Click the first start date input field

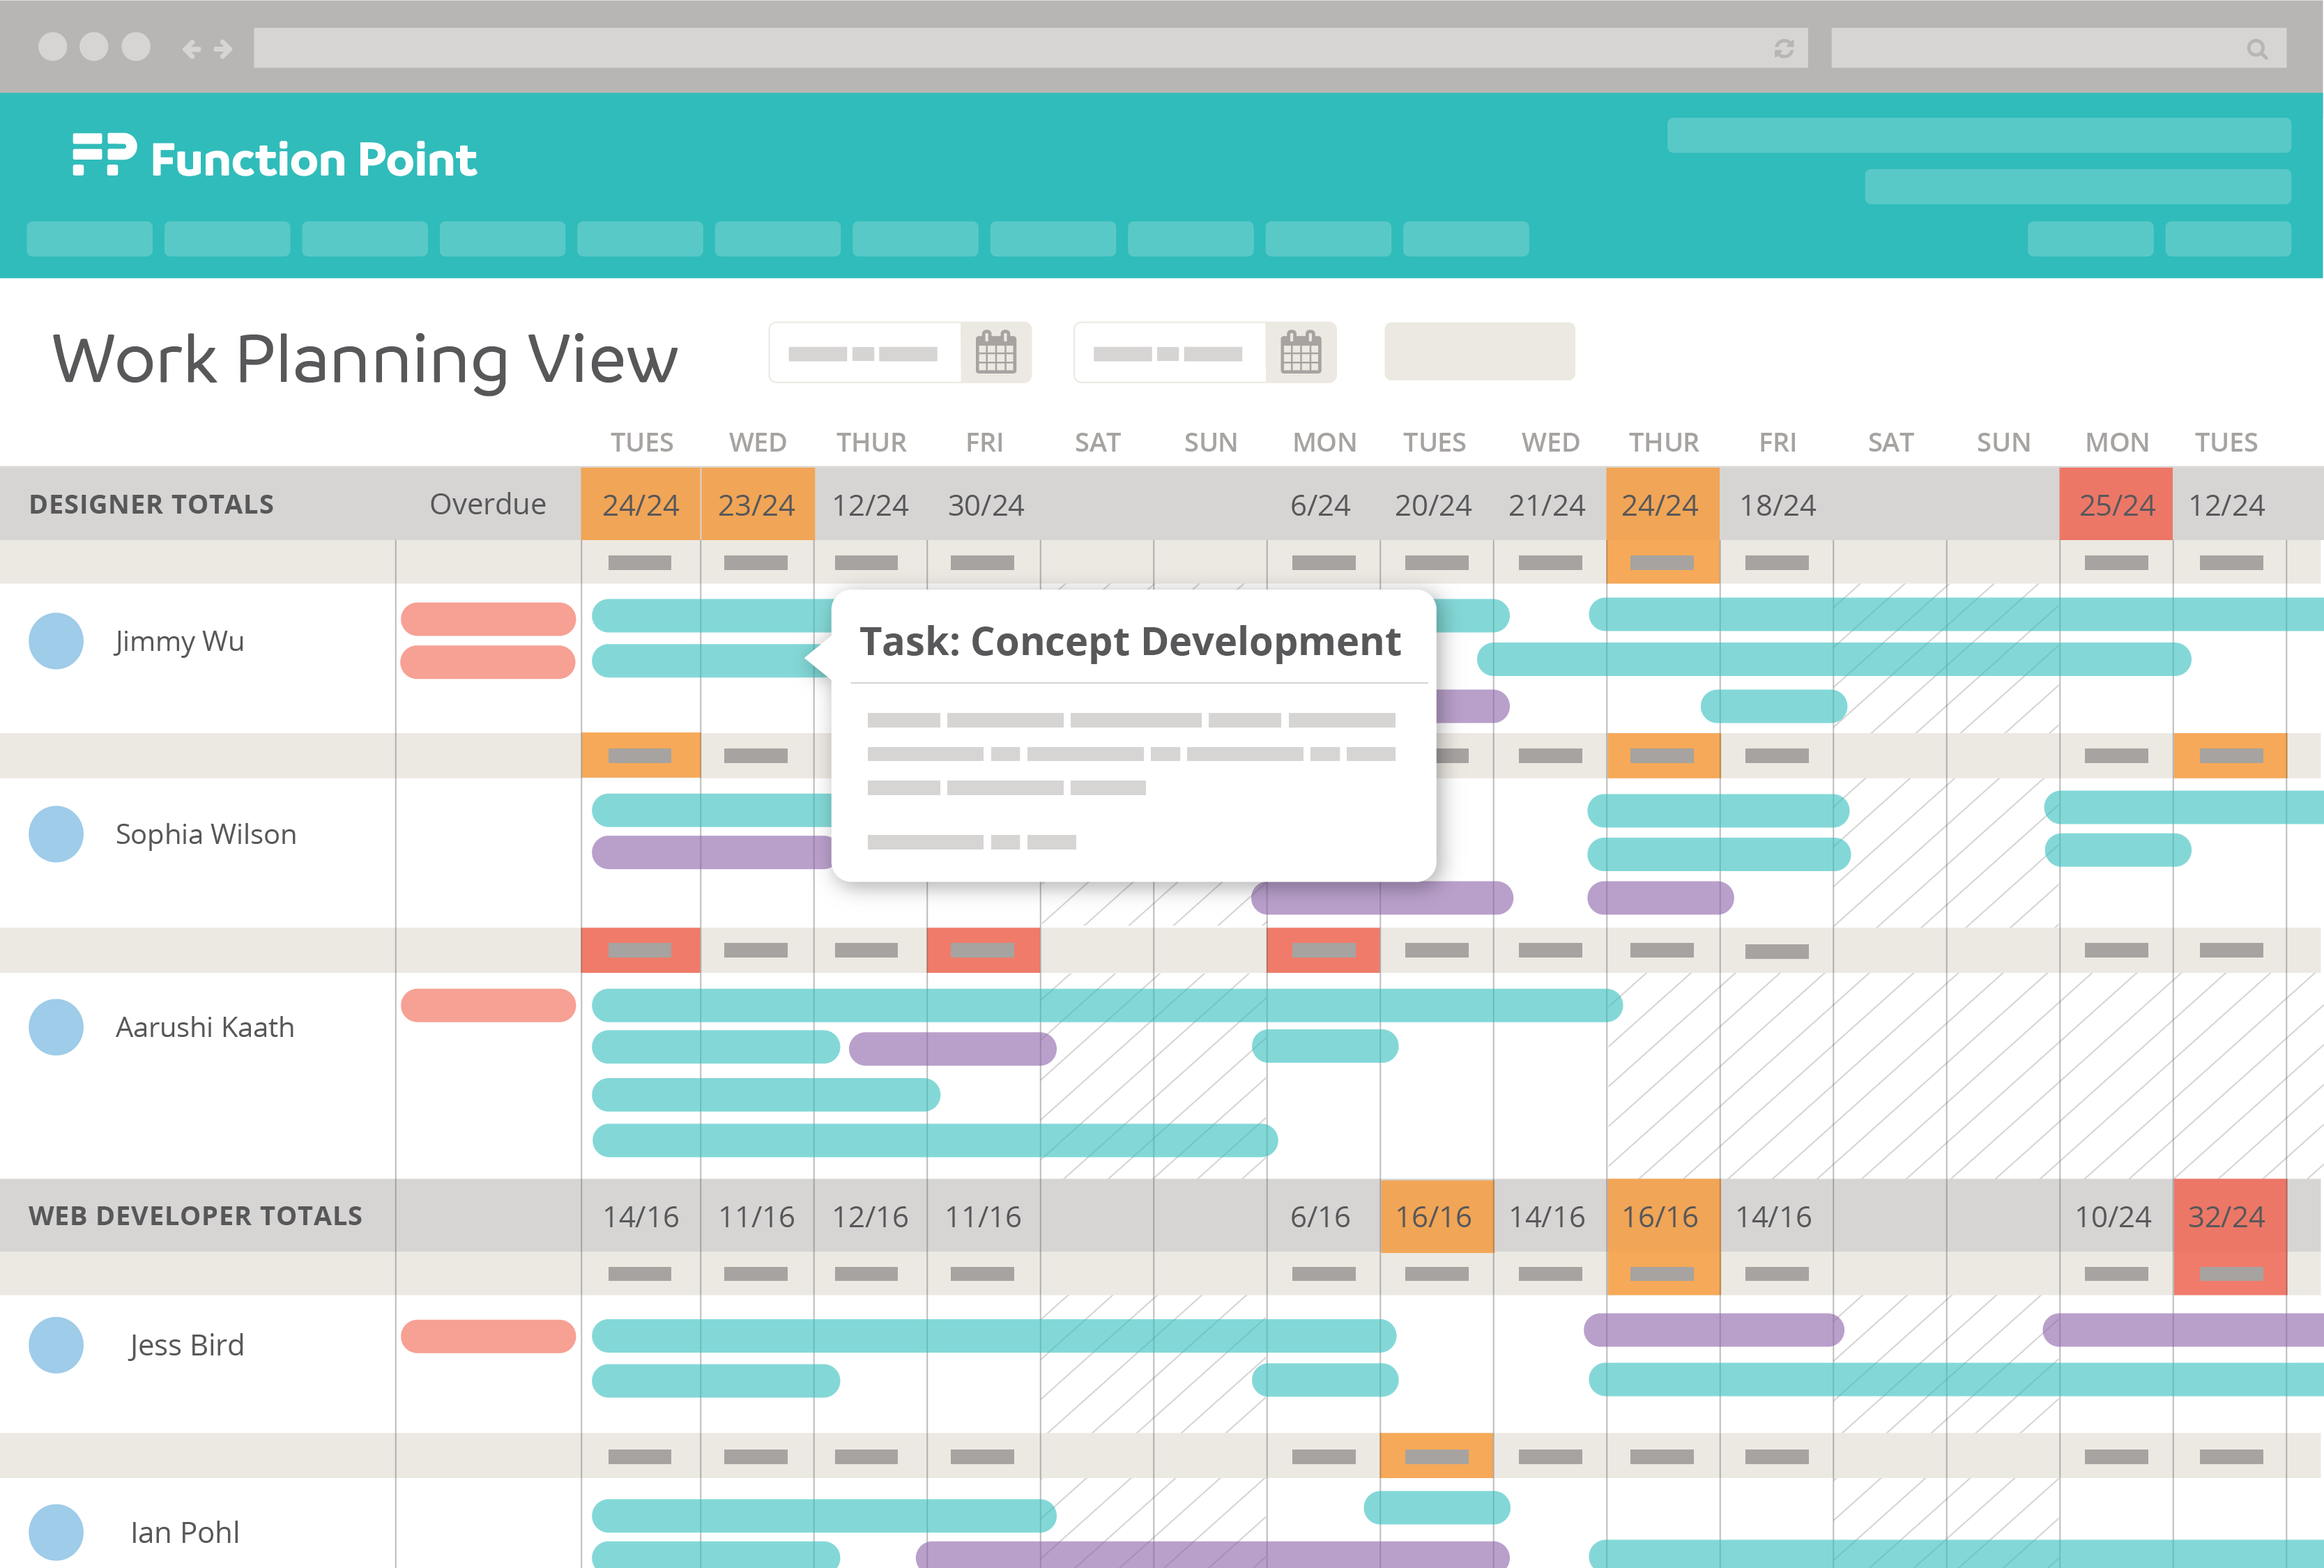(x=864, y=353)
